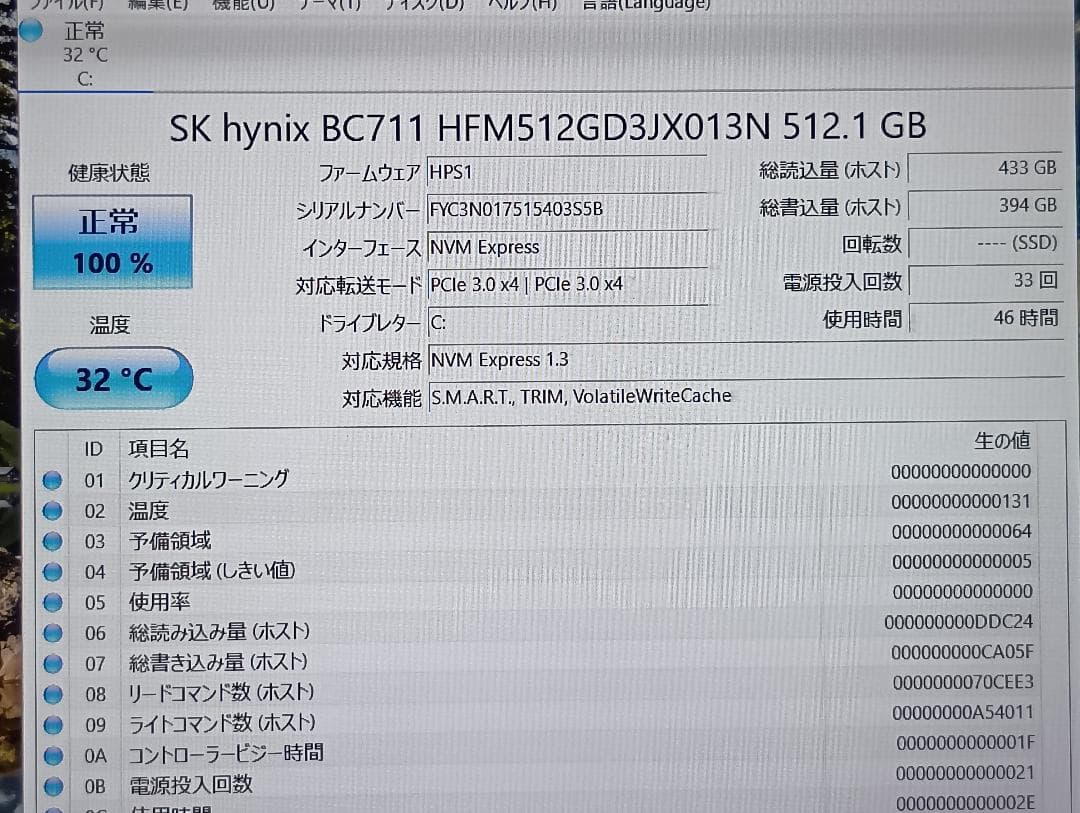
Task: Click the ID column header
Action: point(94,449)
